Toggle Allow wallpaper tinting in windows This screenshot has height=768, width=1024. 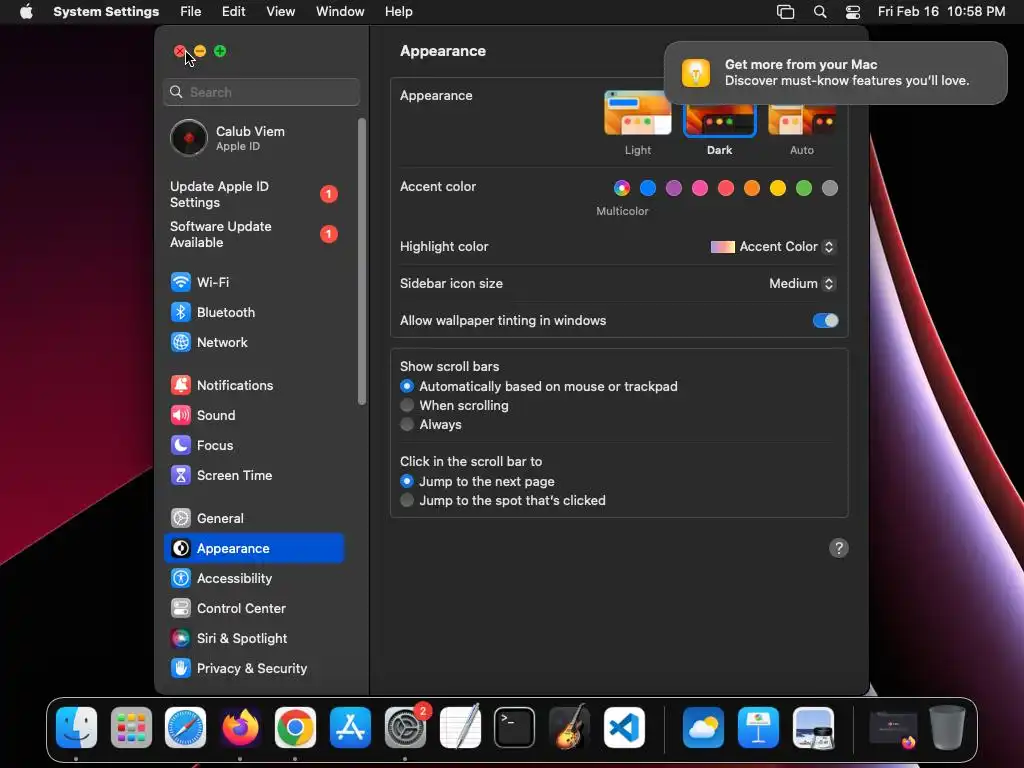pos(825,321)
